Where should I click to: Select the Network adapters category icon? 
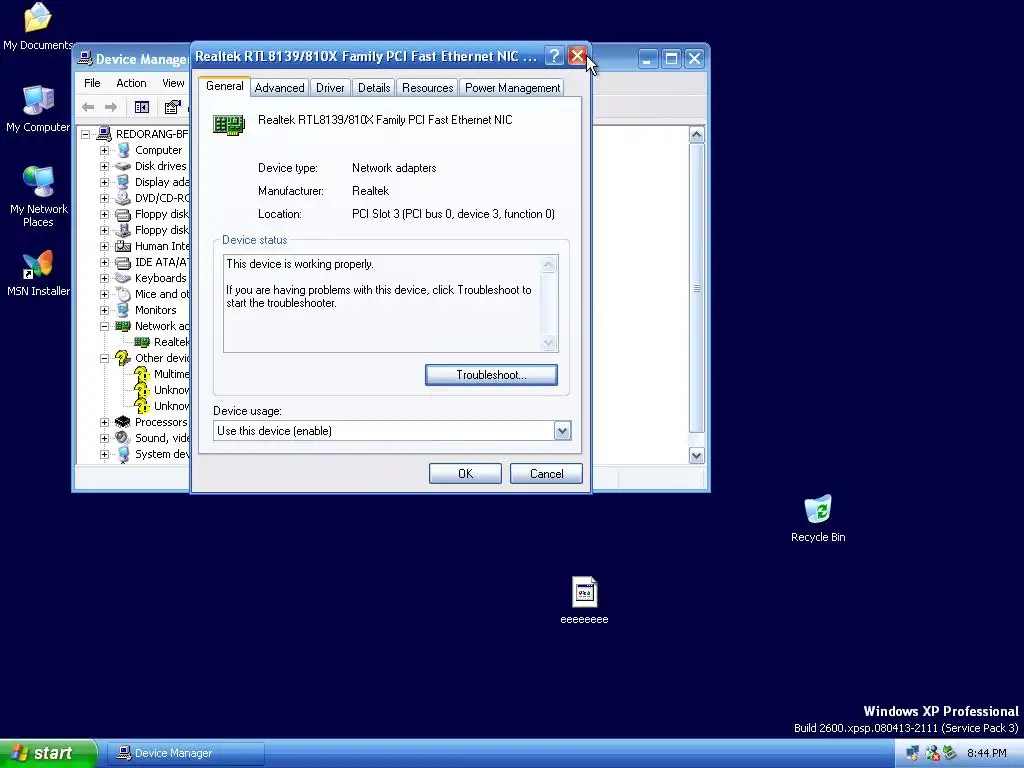123,326
